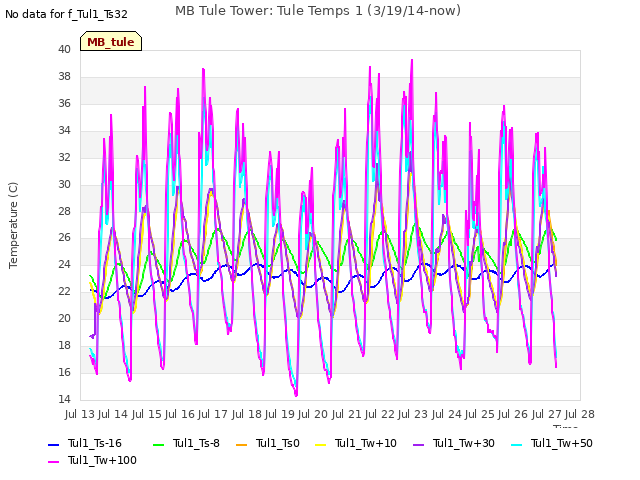Select the Tul1_Tw+30 legend label
The image size is (640, 480).
[x=464, y=444]
